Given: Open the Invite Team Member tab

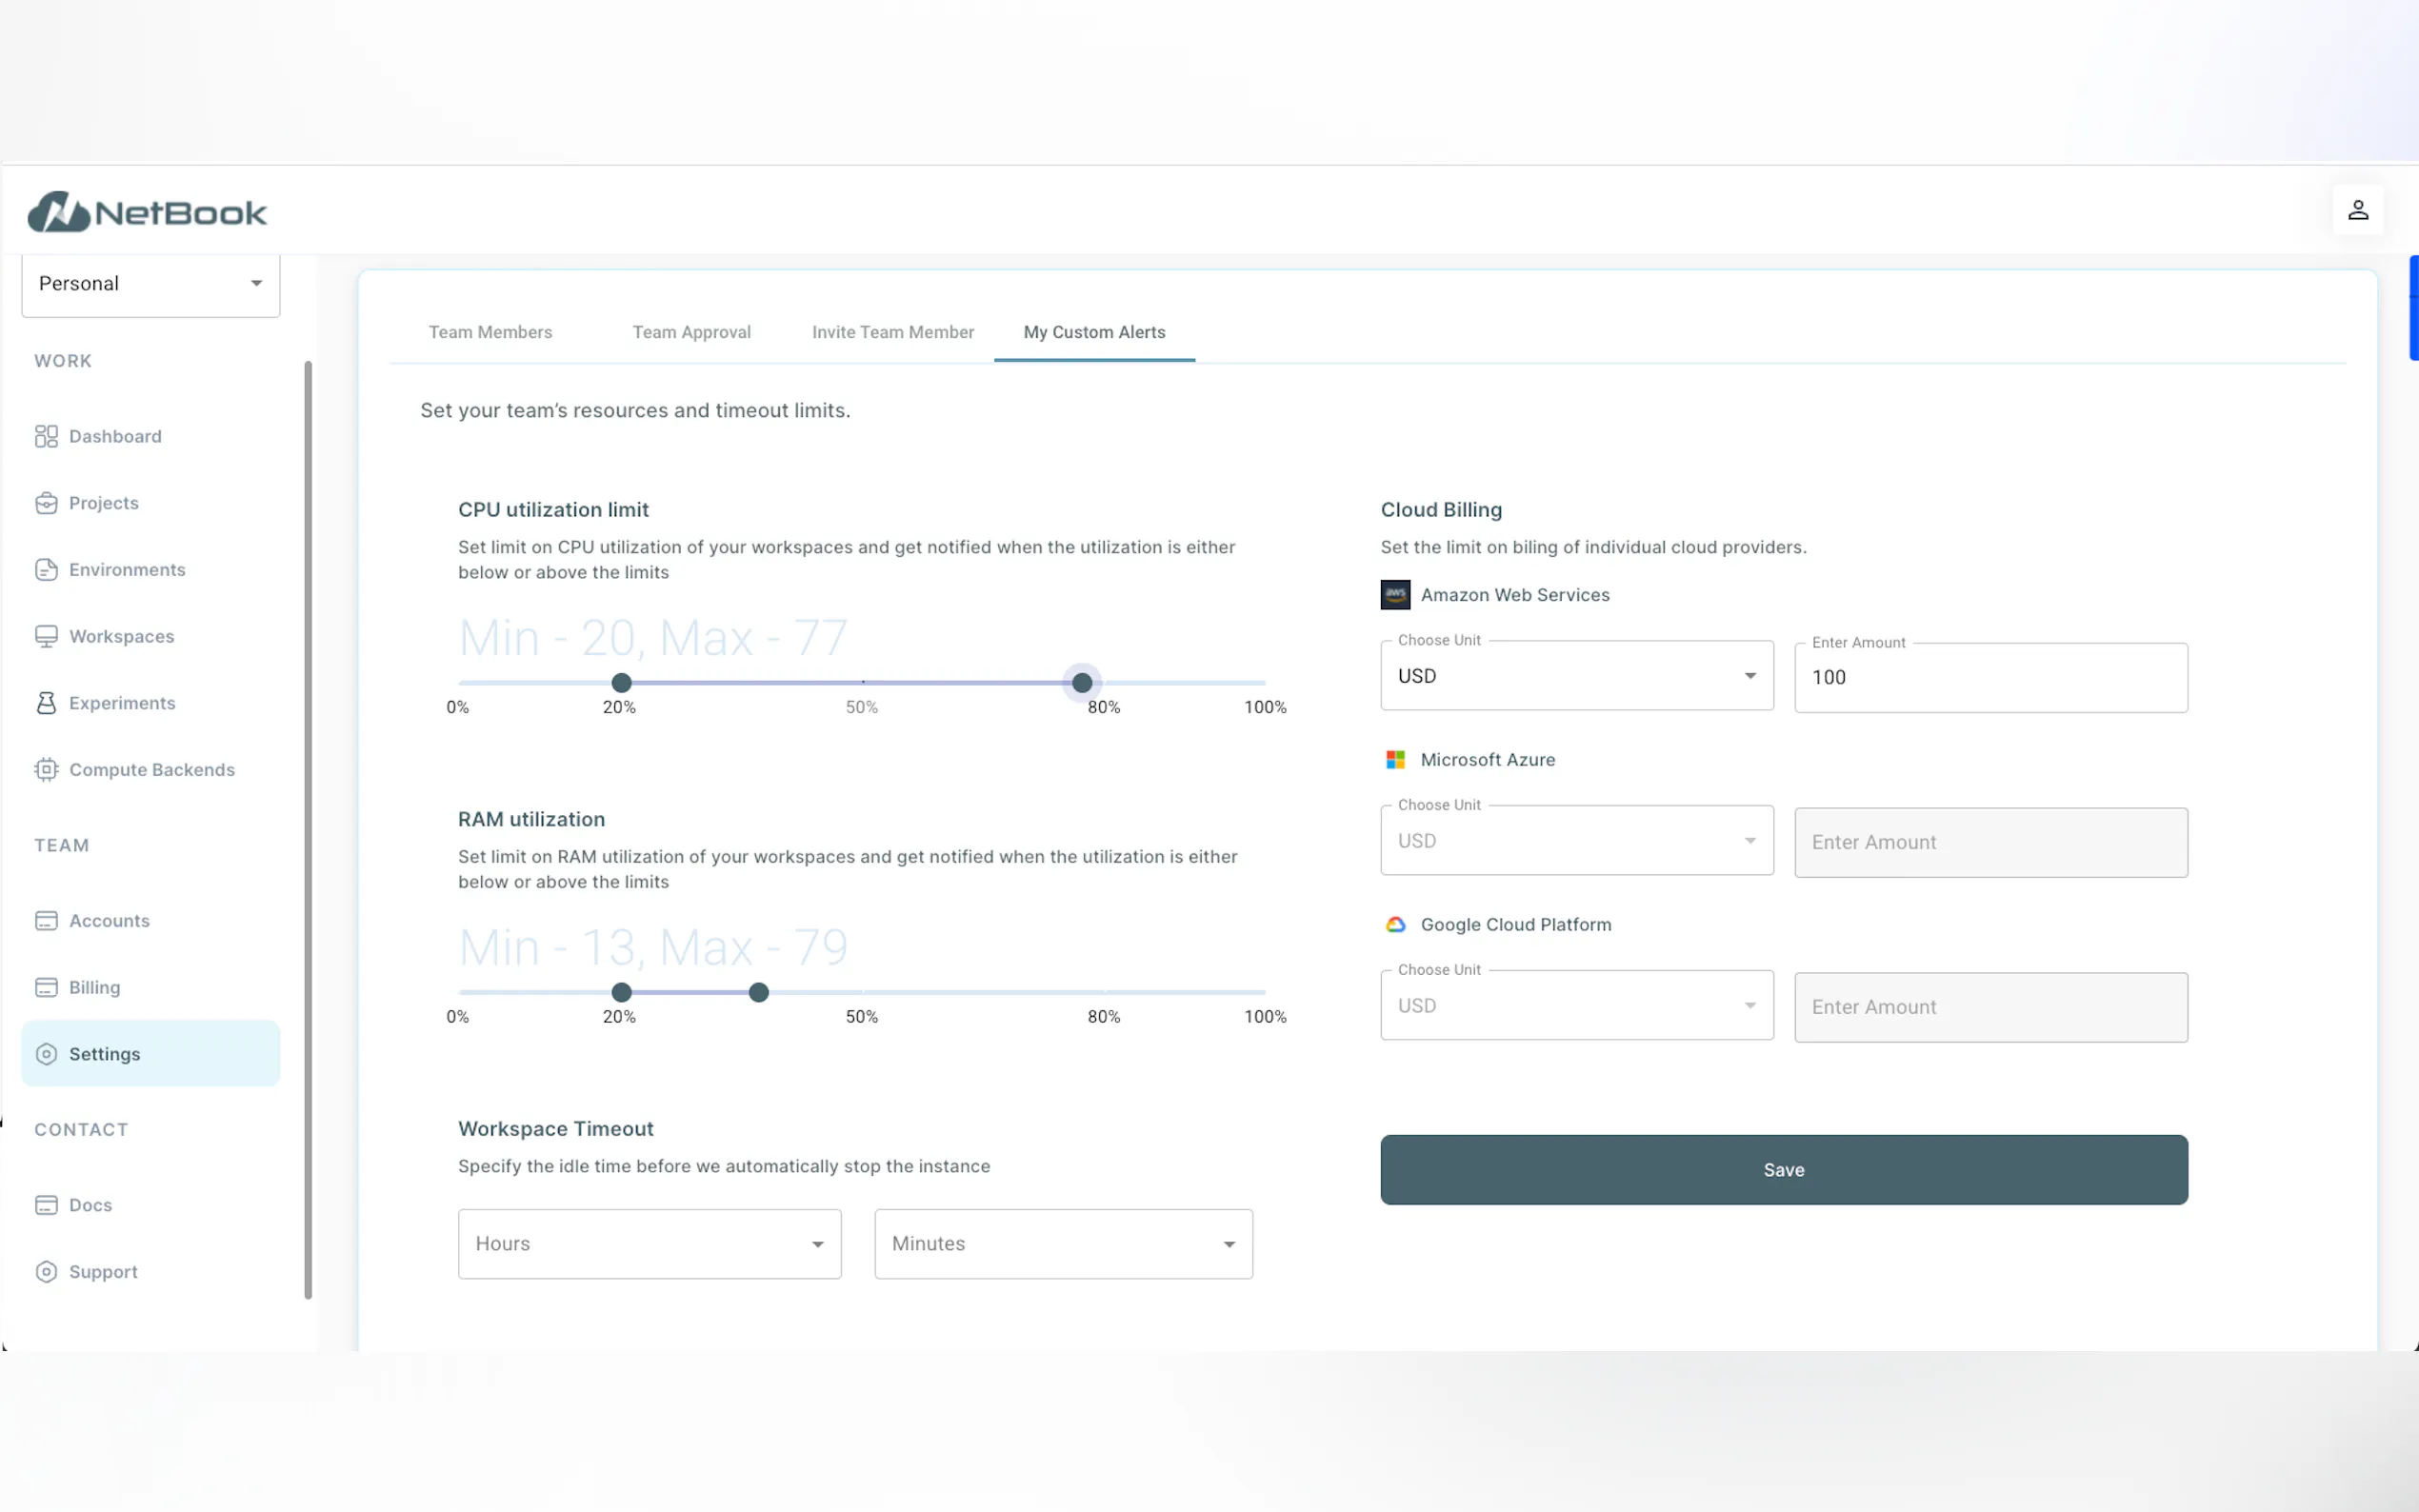Looking at the screenshot, I should coord(892,332).
